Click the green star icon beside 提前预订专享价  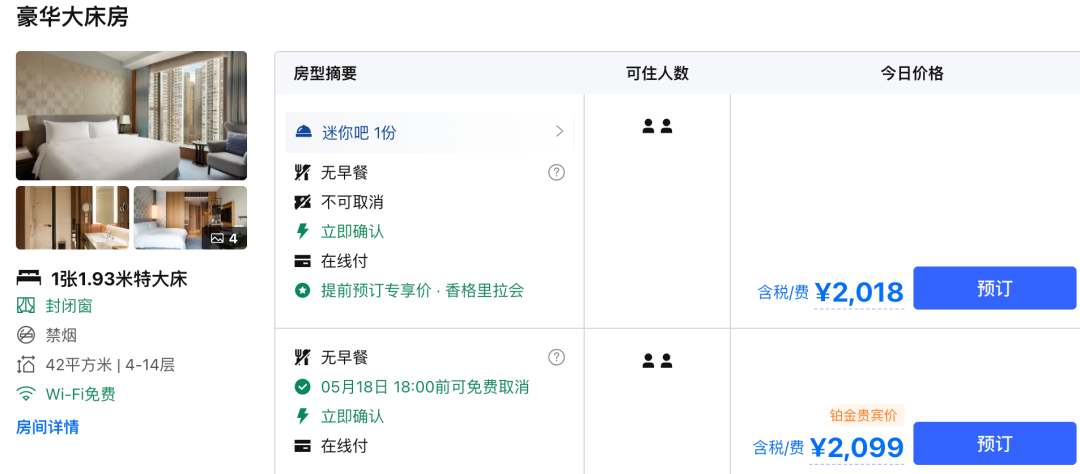coord(302,291)
